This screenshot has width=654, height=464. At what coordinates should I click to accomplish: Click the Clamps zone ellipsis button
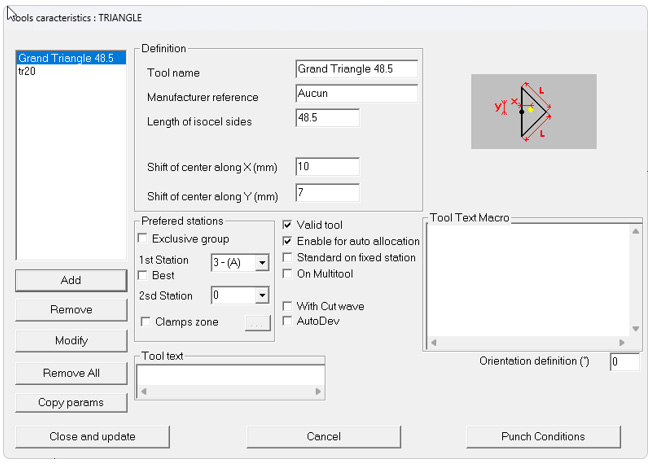click(257, 323)
